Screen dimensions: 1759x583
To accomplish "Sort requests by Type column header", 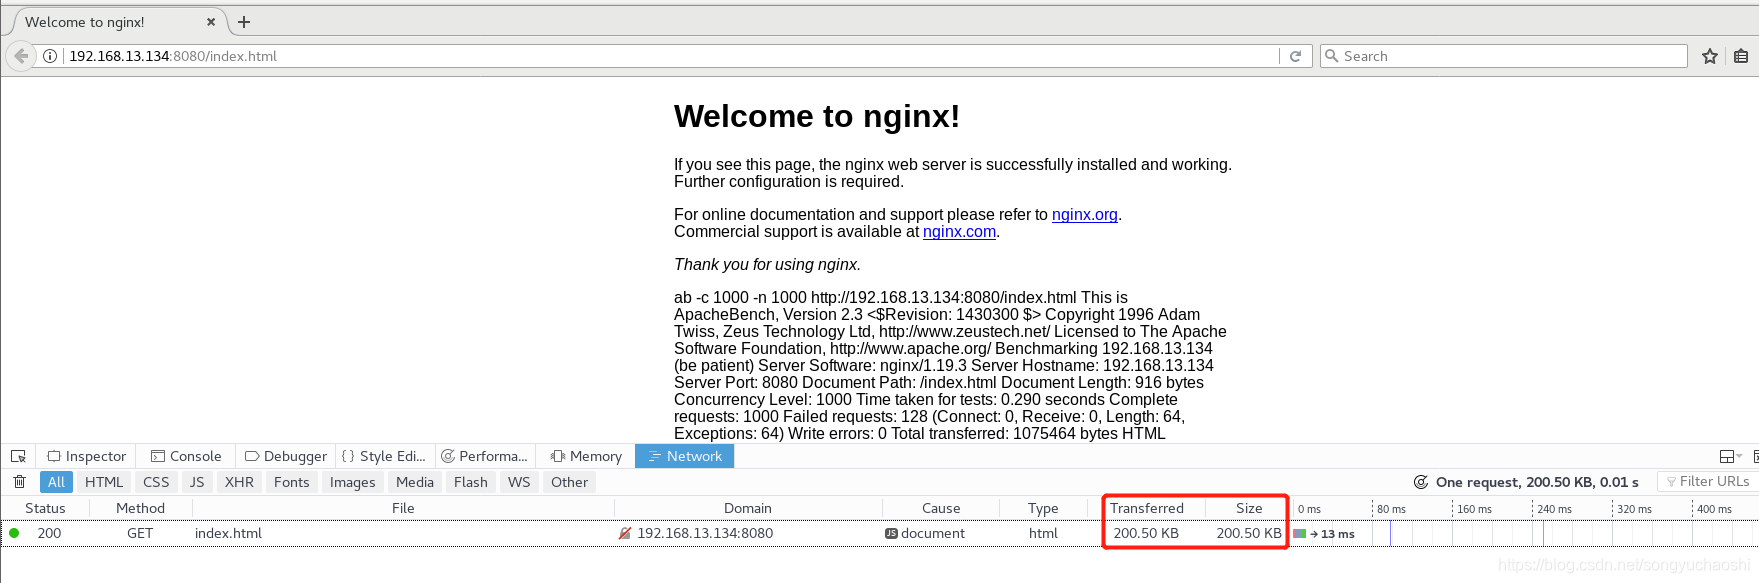I will point(1043,508).
